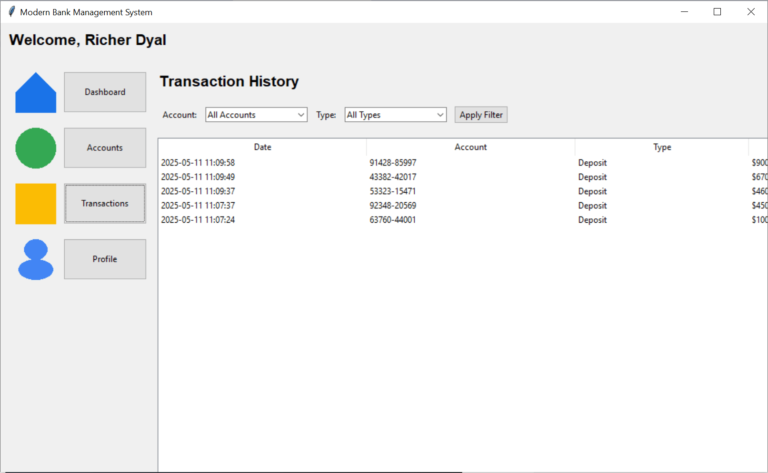The width and height of the screenshot is (768, 473).
Task: Click the feather app icon in title bar
Action: (12, 12)
